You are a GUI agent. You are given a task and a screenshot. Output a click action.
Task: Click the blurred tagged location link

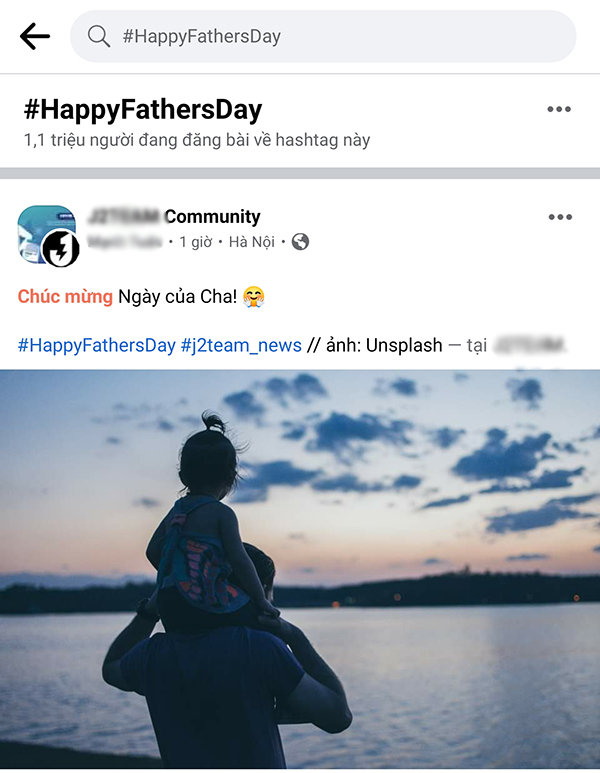coord(529,345)
